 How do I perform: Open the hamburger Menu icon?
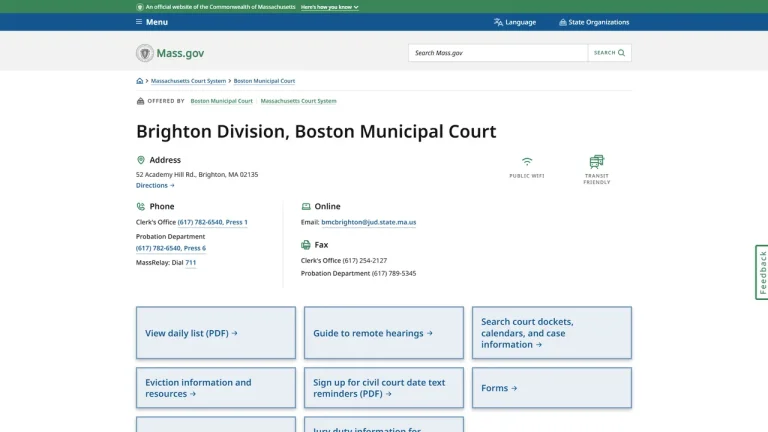point(139,22)
